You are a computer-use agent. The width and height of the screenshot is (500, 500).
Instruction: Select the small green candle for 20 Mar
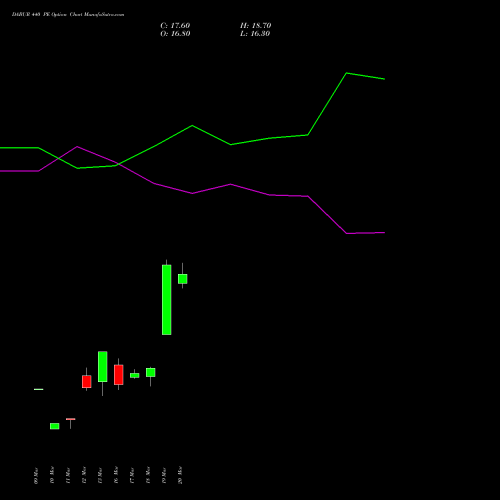pos(183,279)
